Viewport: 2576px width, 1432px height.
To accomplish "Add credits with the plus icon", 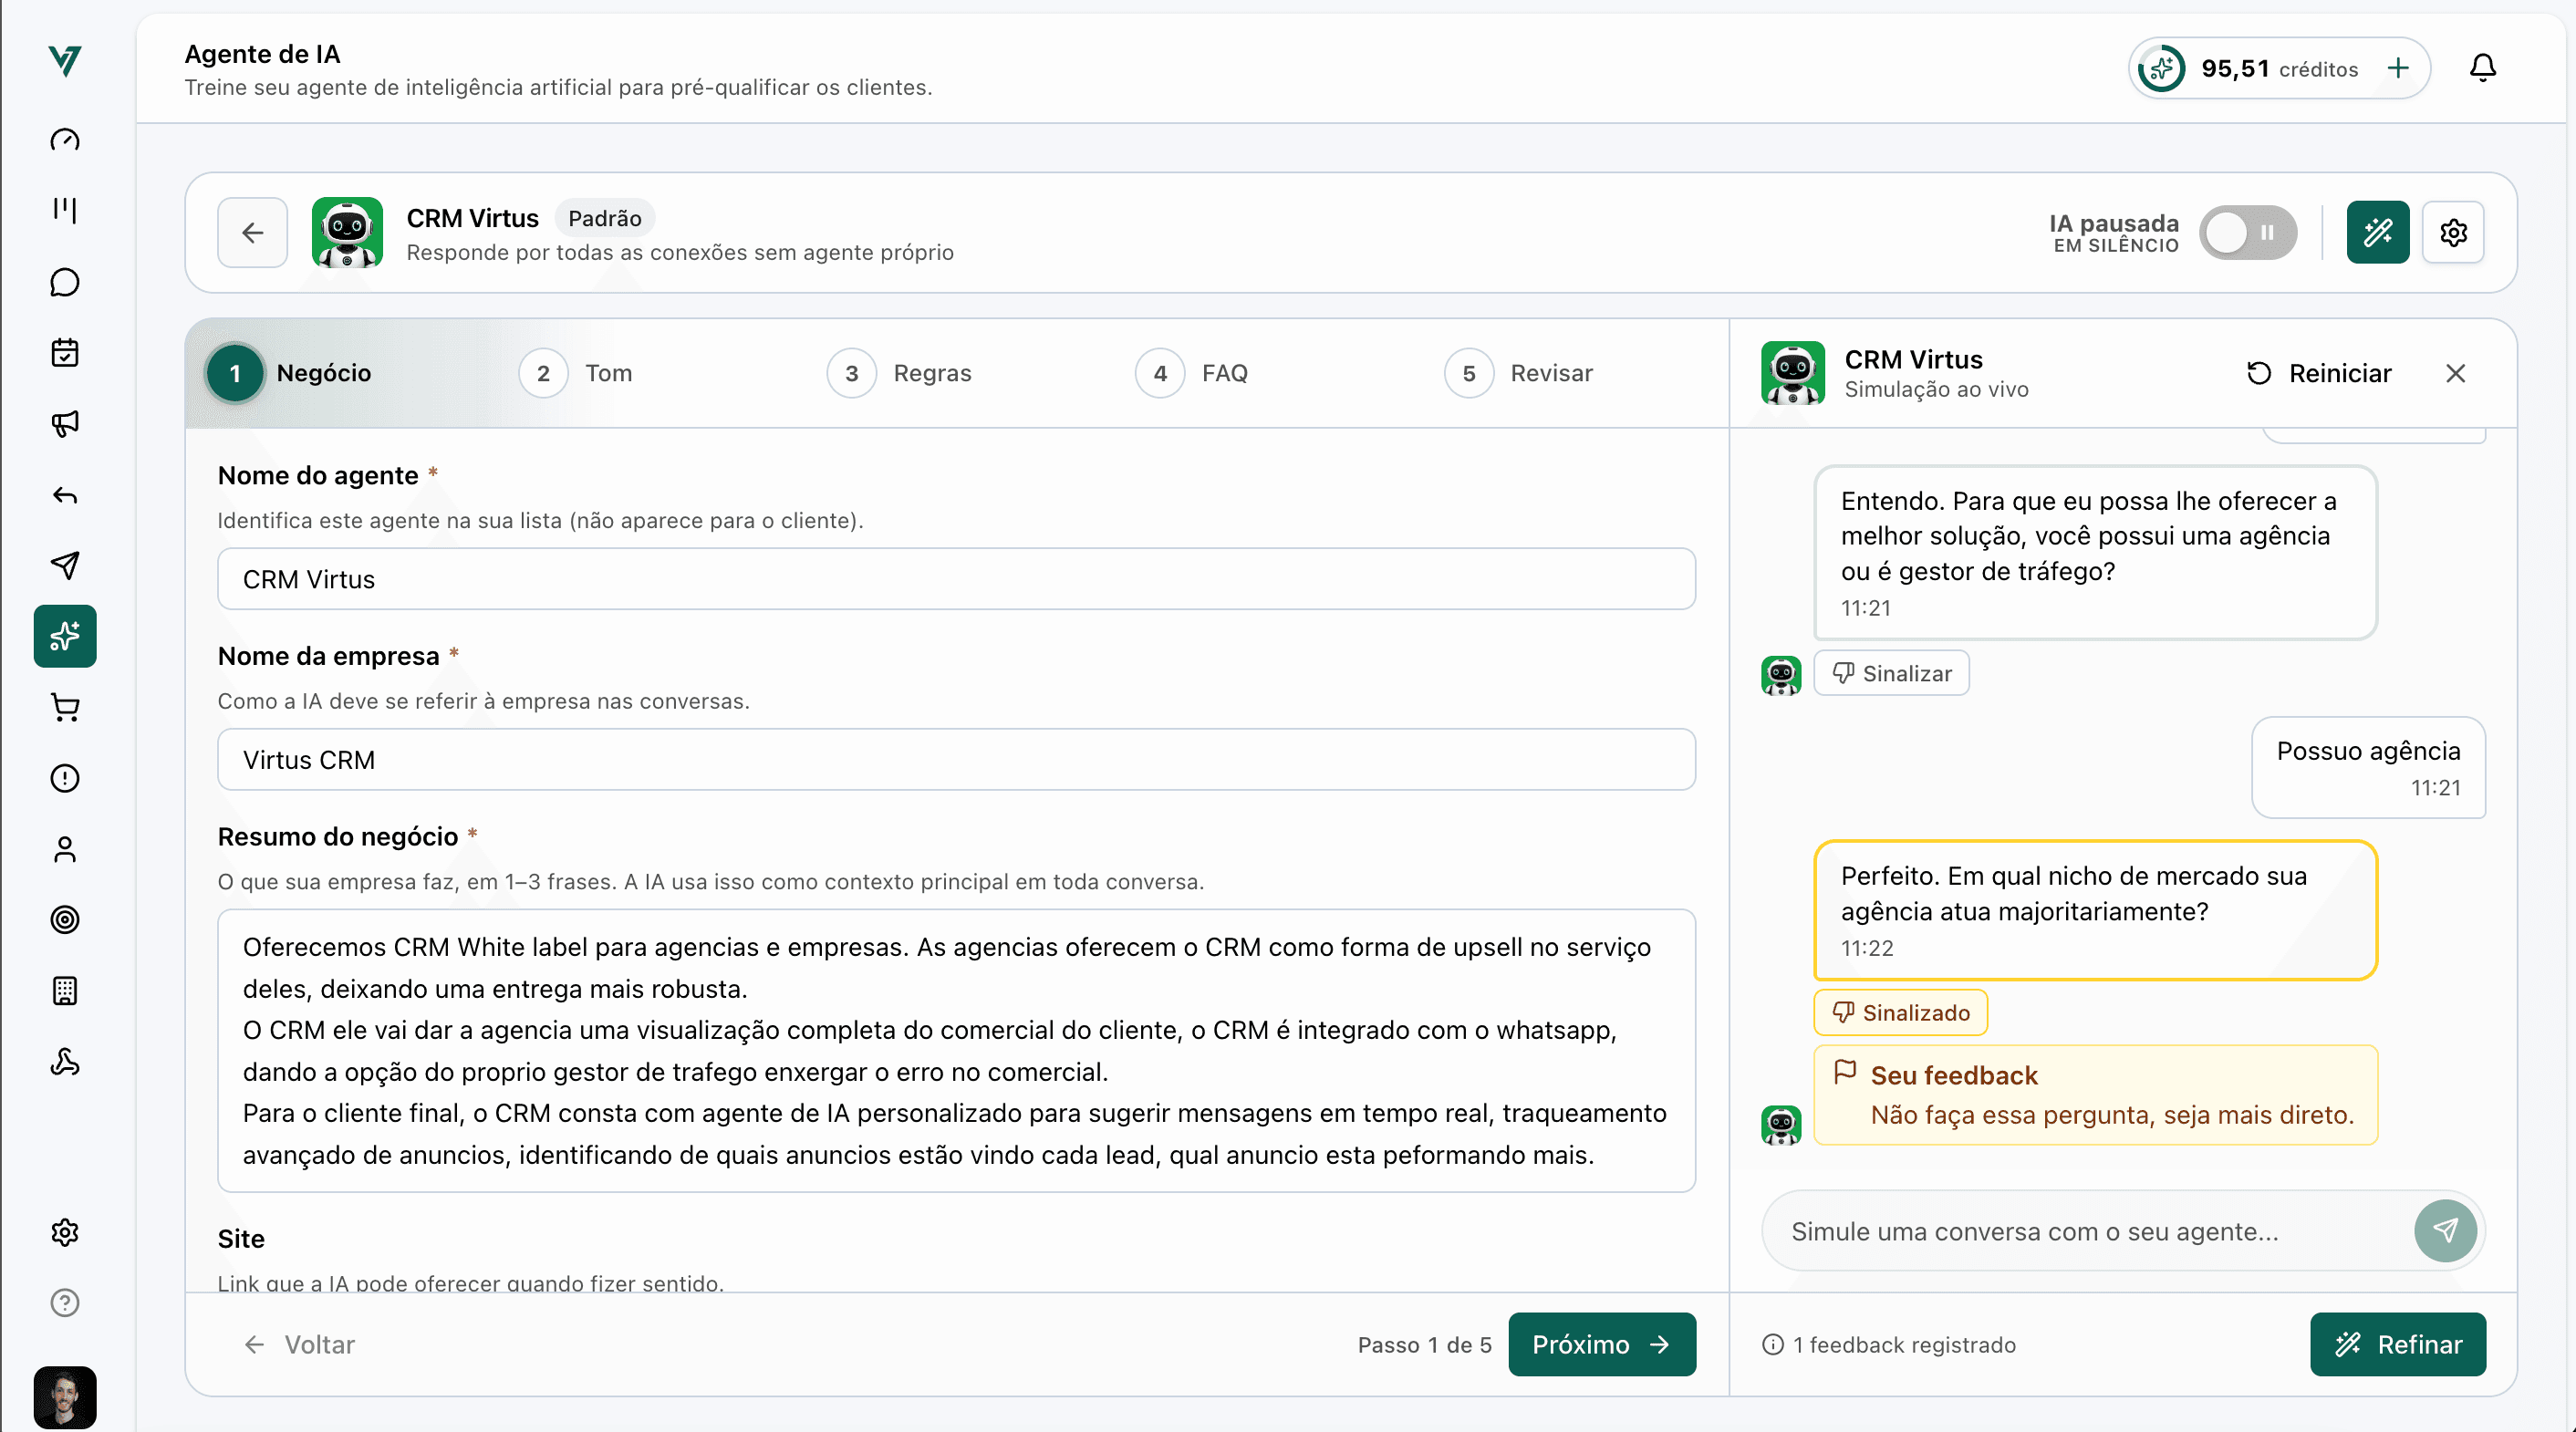I will click(x=2398, y=68).
